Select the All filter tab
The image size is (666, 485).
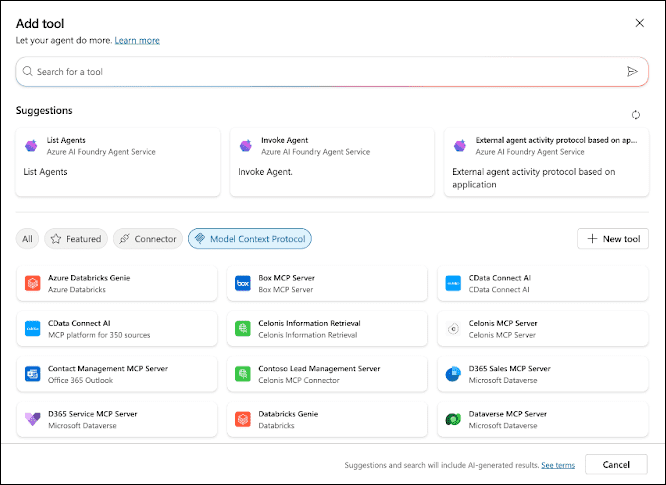pos(27,239)
